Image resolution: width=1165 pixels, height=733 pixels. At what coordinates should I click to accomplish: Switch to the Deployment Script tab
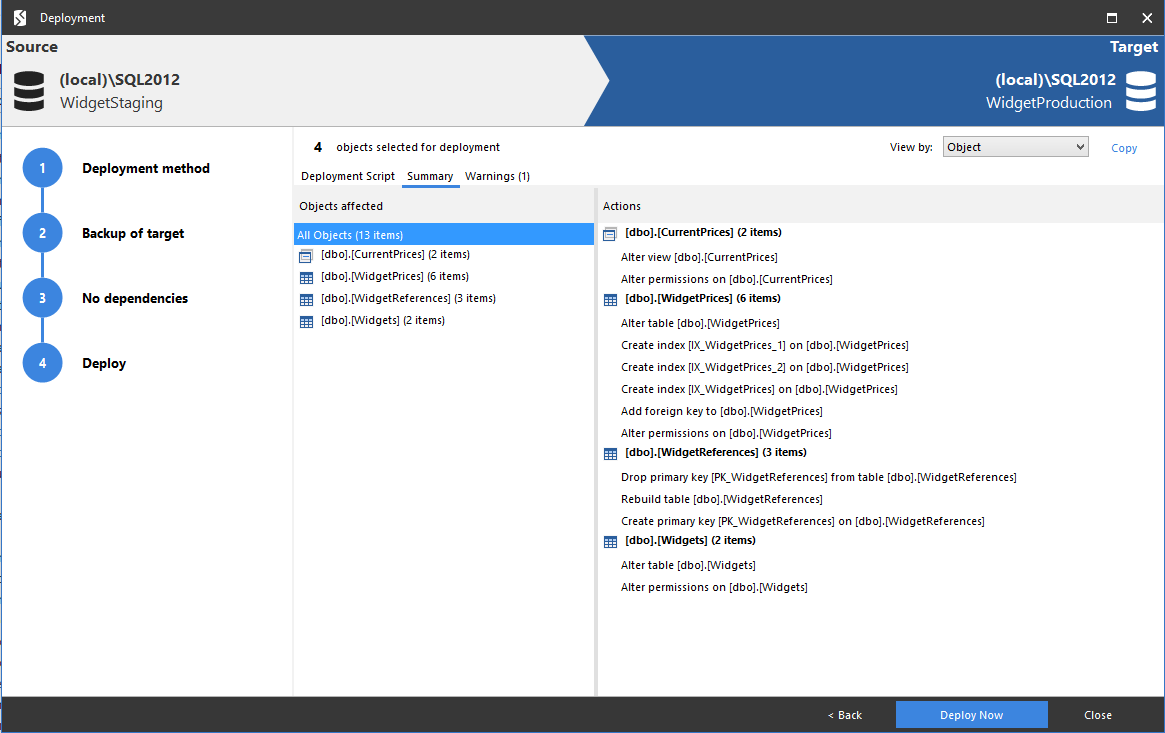(347, 176)
